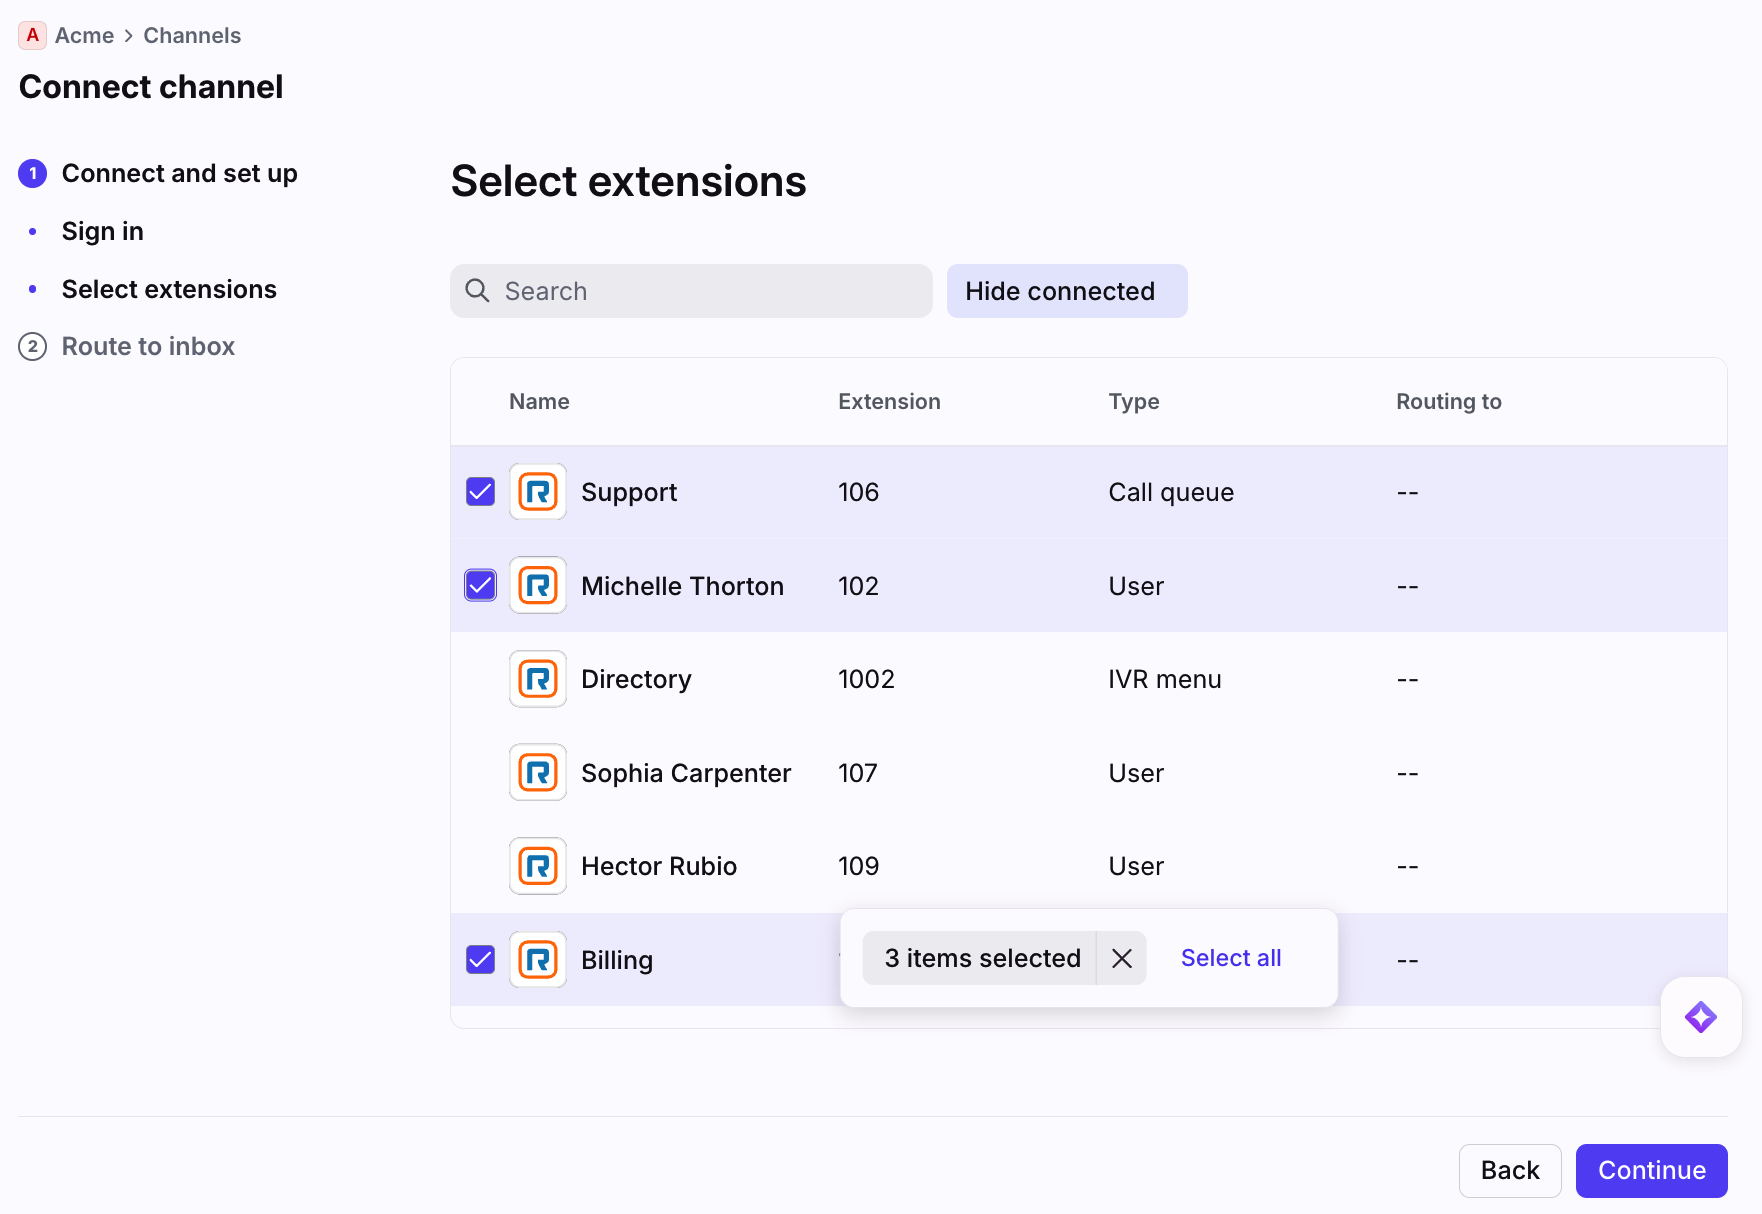Select the Directory row name
Viewport: 1762px width, 1214px height.
coord(636,680)
